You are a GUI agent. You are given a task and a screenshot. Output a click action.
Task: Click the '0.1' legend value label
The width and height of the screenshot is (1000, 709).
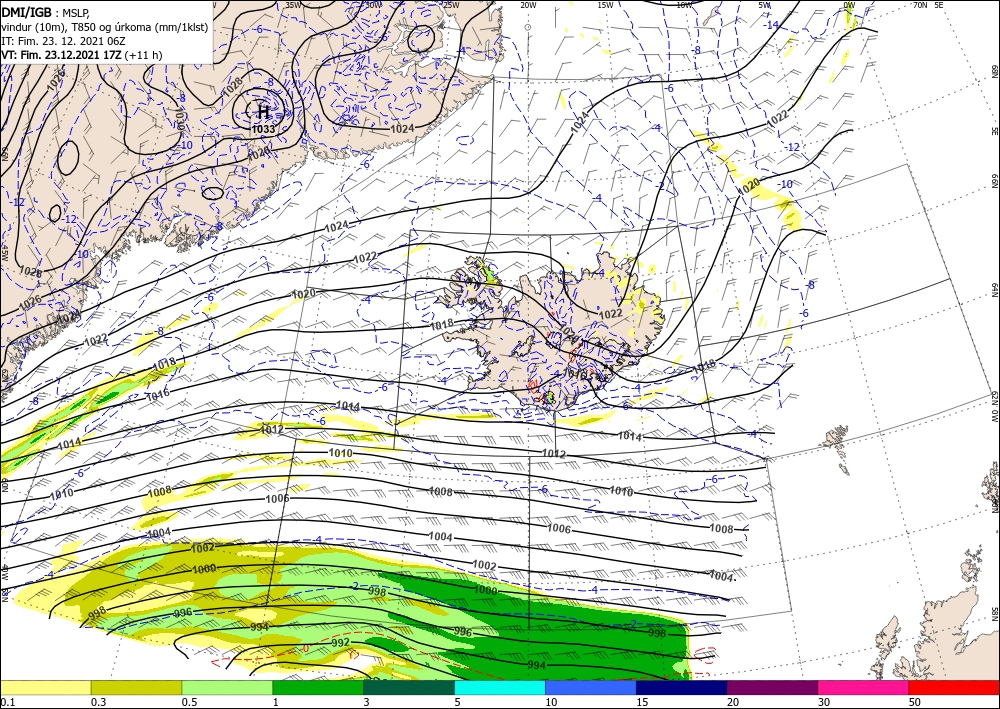click(6, 702)
